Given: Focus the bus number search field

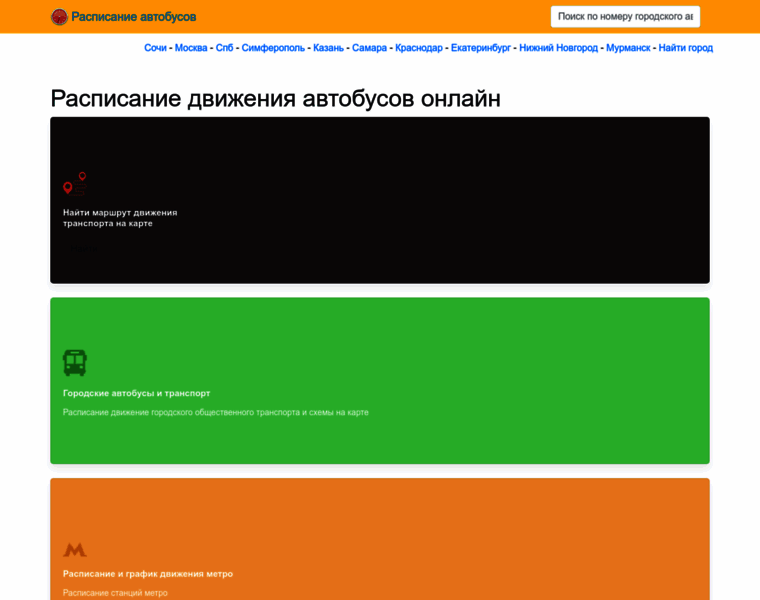Looking at the screenshot, I should (x=625, y=16).
